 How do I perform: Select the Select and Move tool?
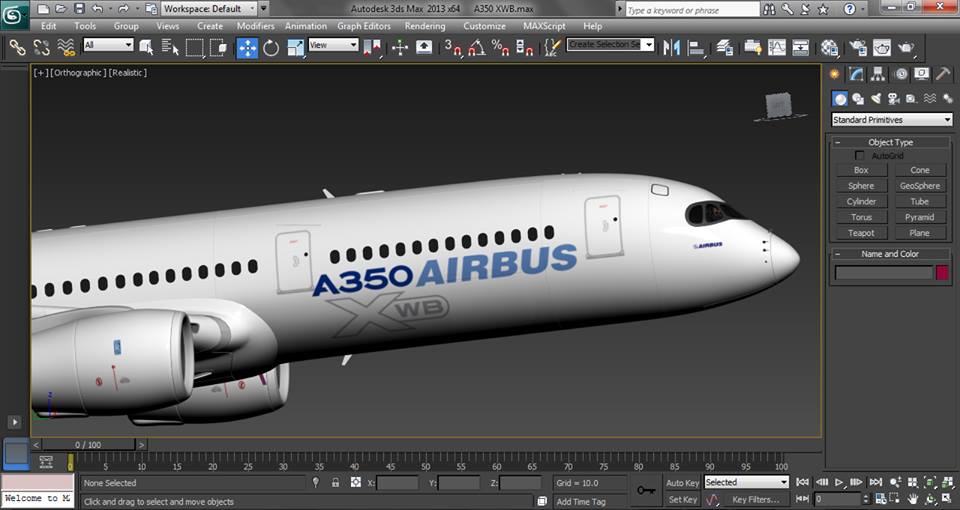[x=247, y=47]
